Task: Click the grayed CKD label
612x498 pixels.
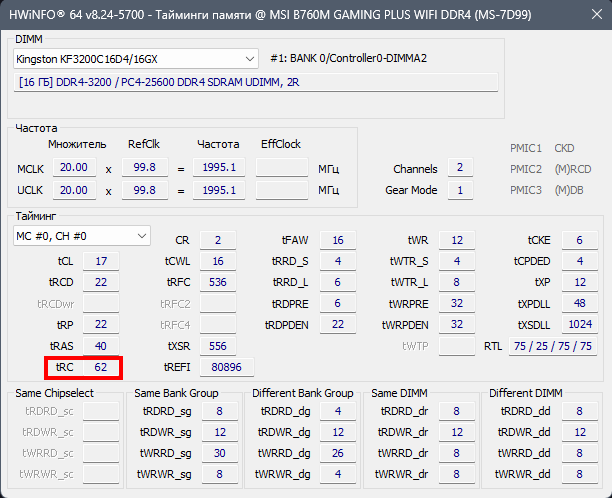Action: (564, 148)
